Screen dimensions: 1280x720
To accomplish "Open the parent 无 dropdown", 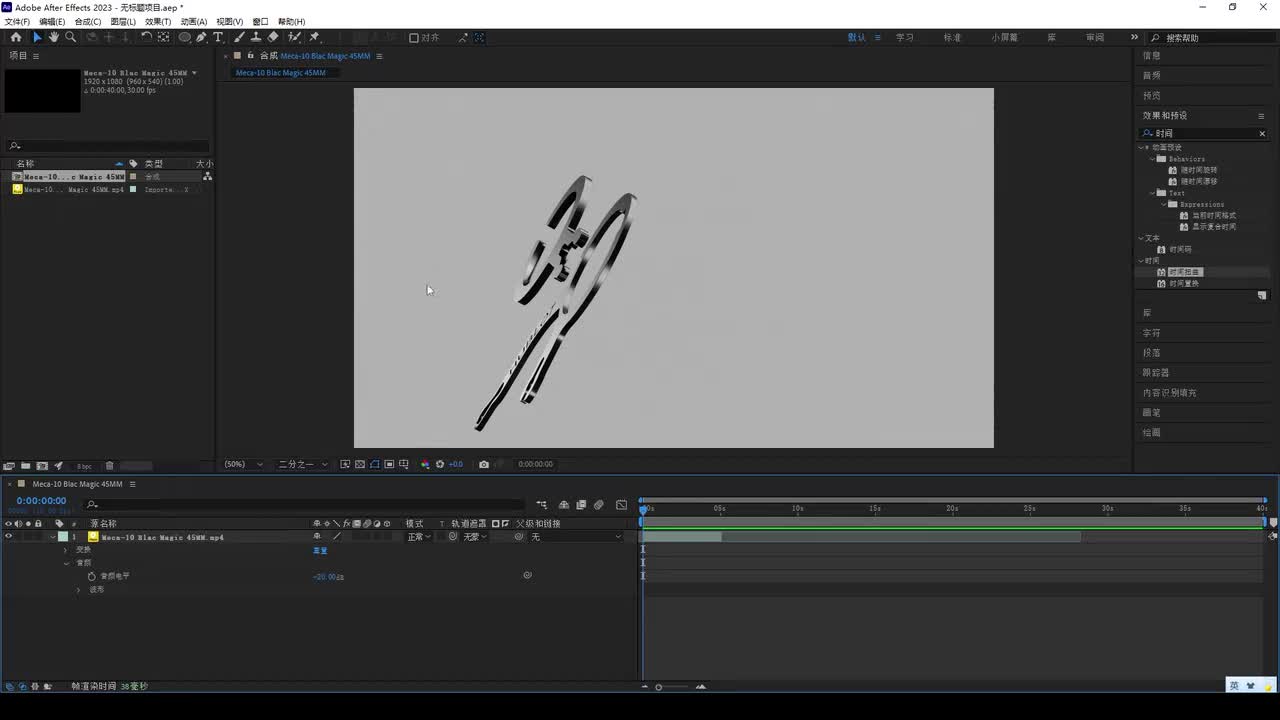I will pyautogui.click(x=575, y=537).
